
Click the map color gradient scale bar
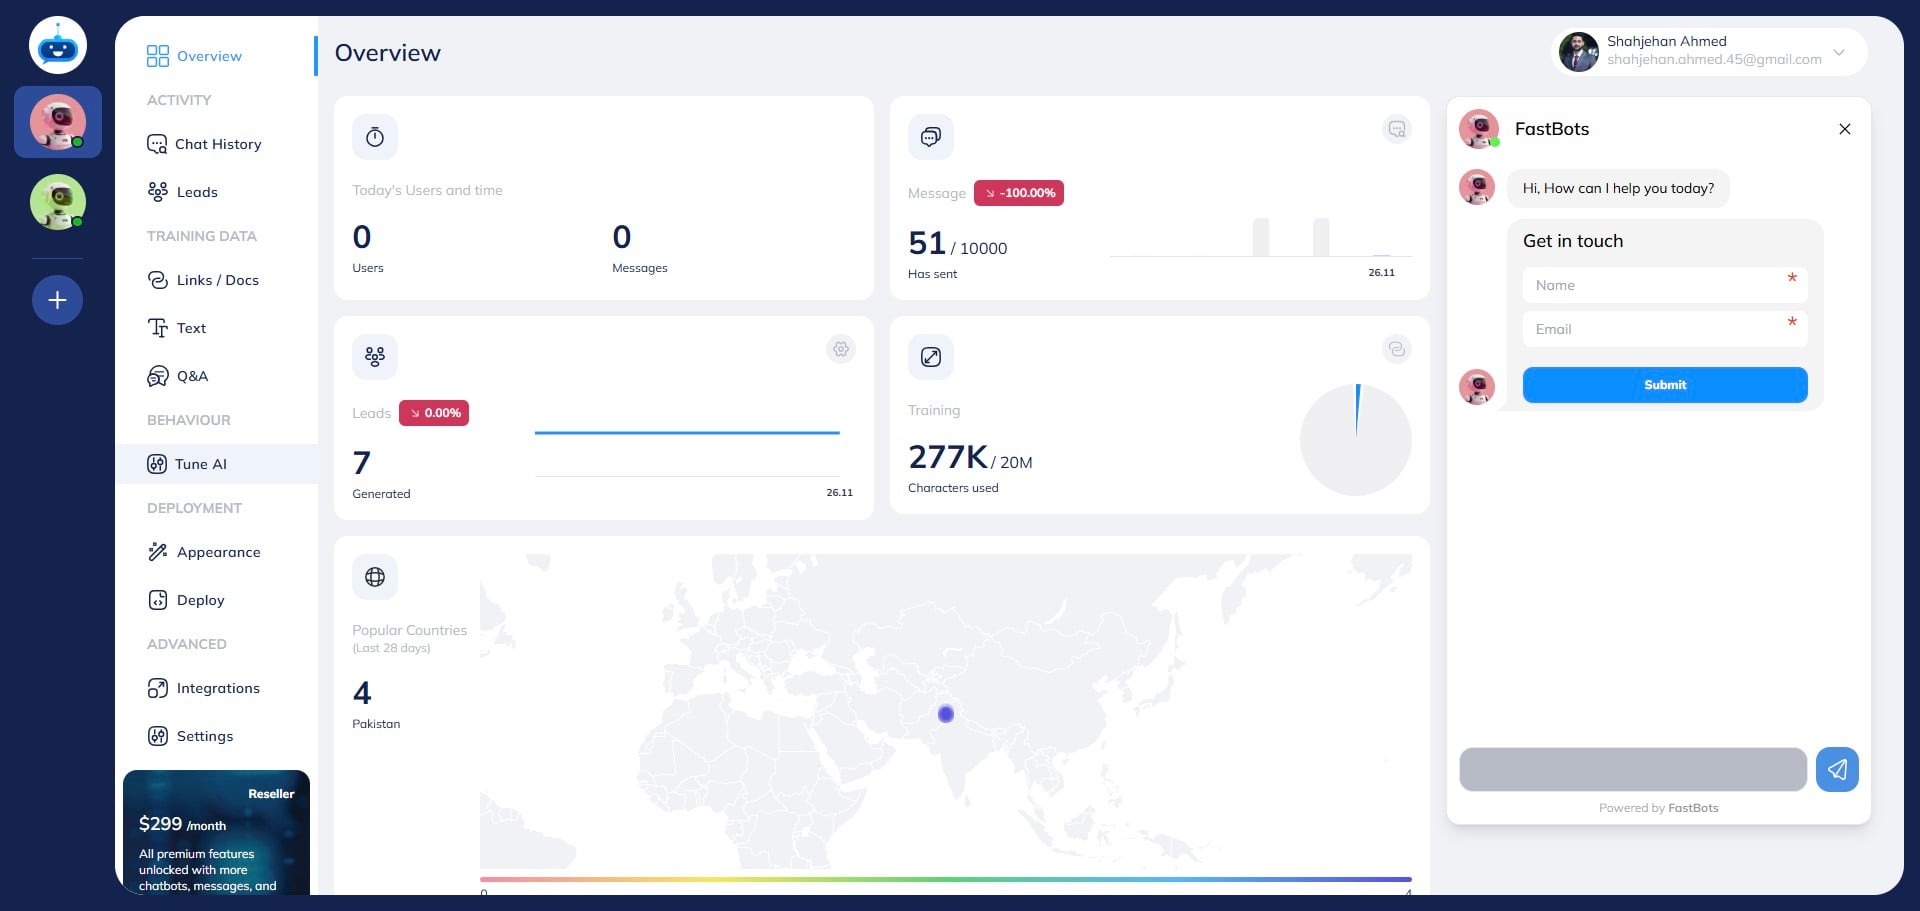pyautogui.click(x=945, y=879)
